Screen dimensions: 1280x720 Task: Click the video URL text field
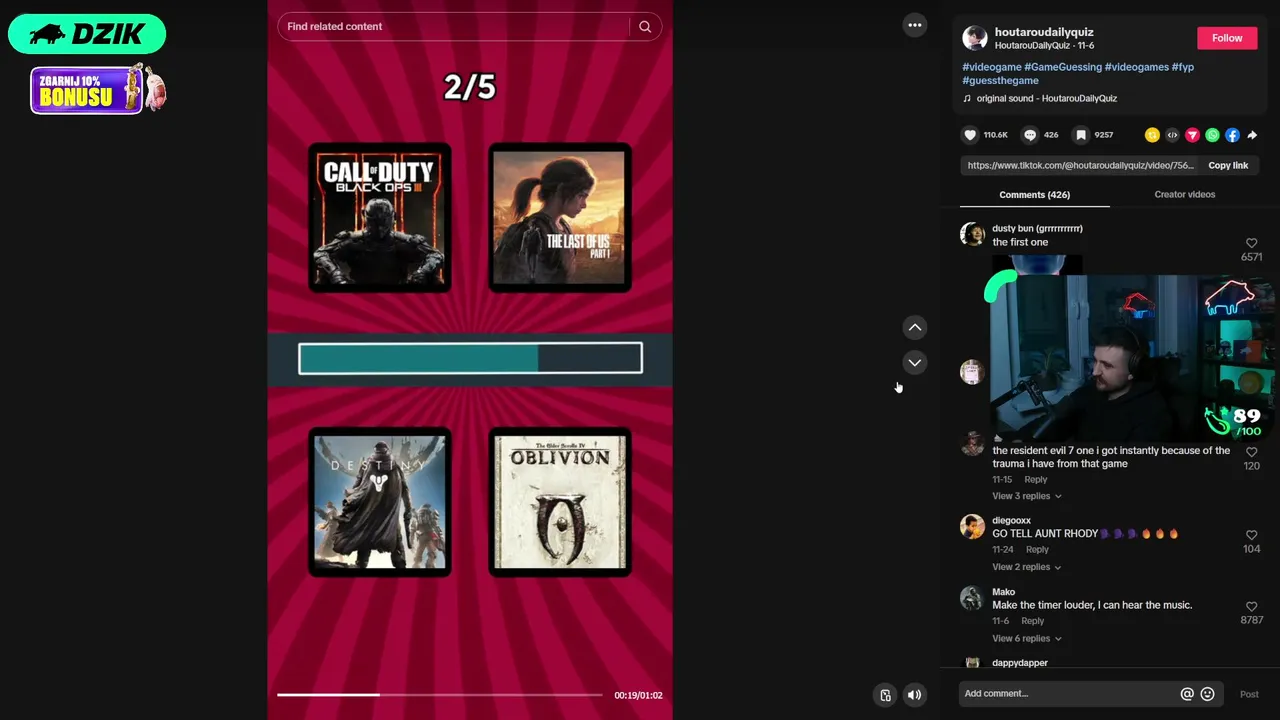tap(1080, 165)
